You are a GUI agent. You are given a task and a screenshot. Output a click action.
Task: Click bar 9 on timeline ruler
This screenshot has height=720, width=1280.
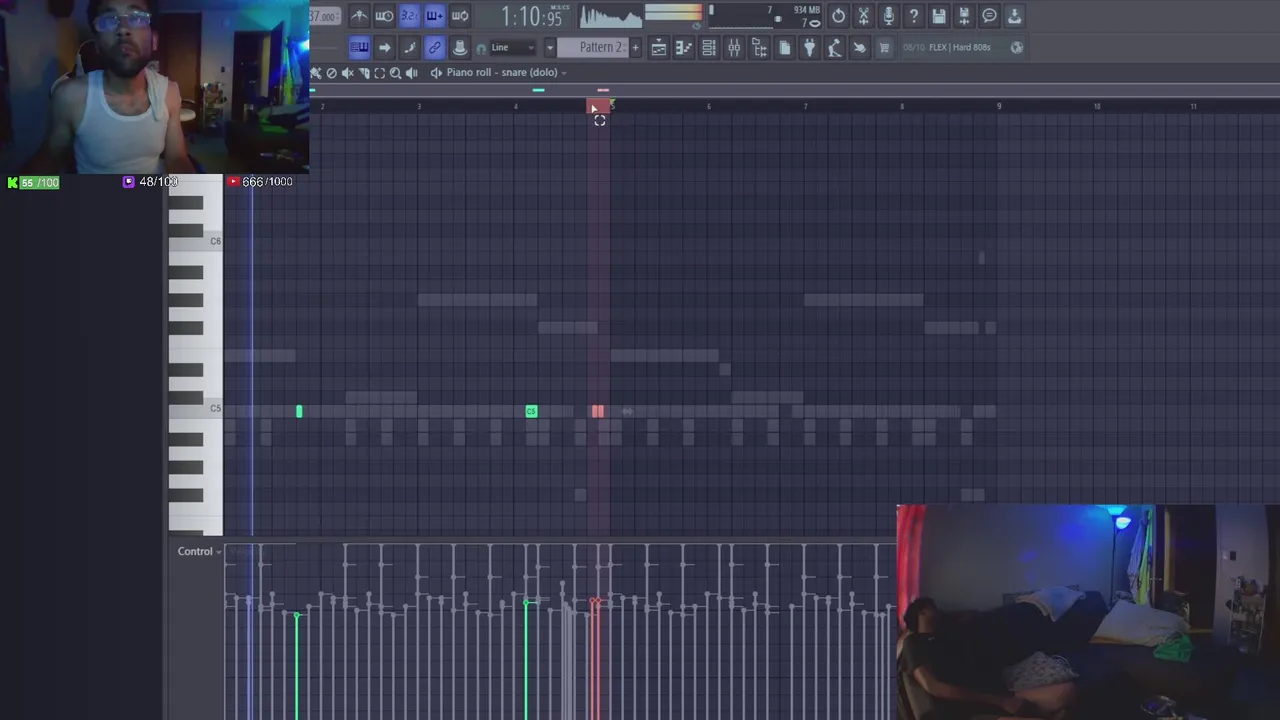pyautogui.click(x=998, y=106)
